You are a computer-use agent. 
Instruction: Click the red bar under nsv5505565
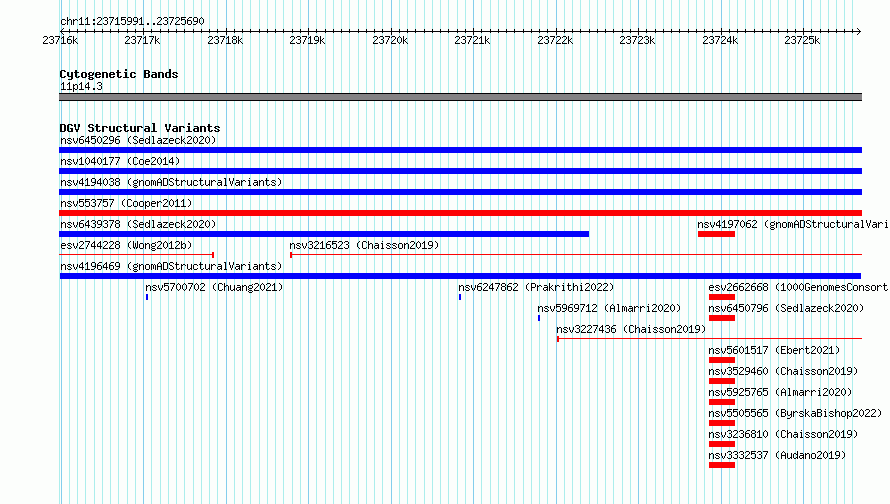722,423
